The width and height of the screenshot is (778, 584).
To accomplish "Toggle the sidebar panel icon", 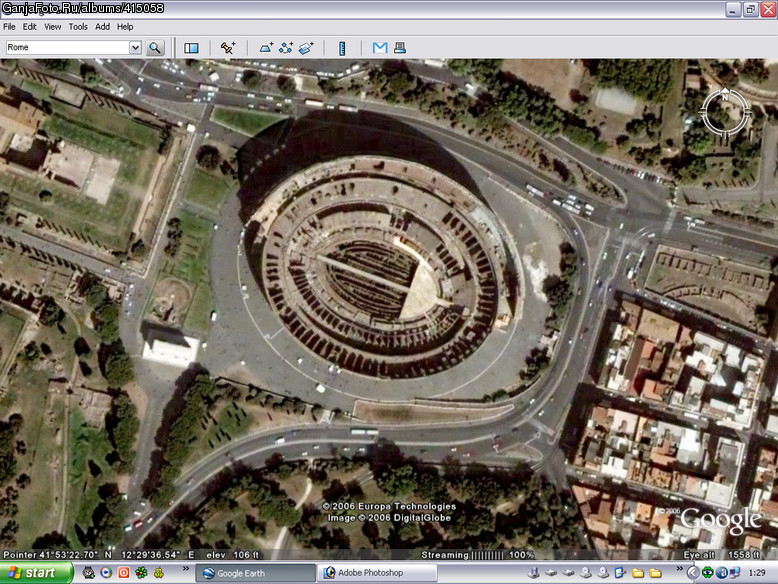I will [191, 48].
